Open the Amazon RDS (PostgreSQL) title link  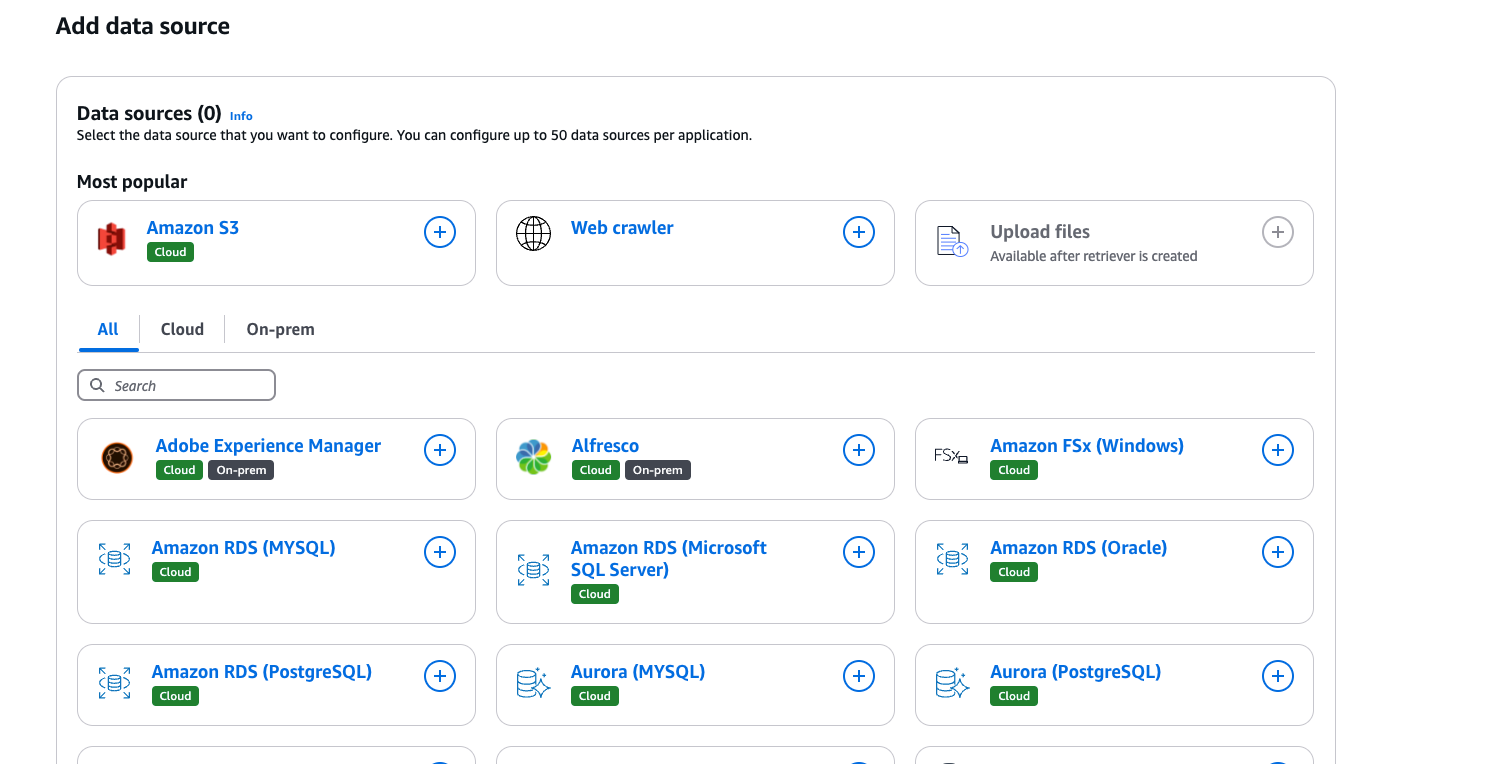pos(262,672)
